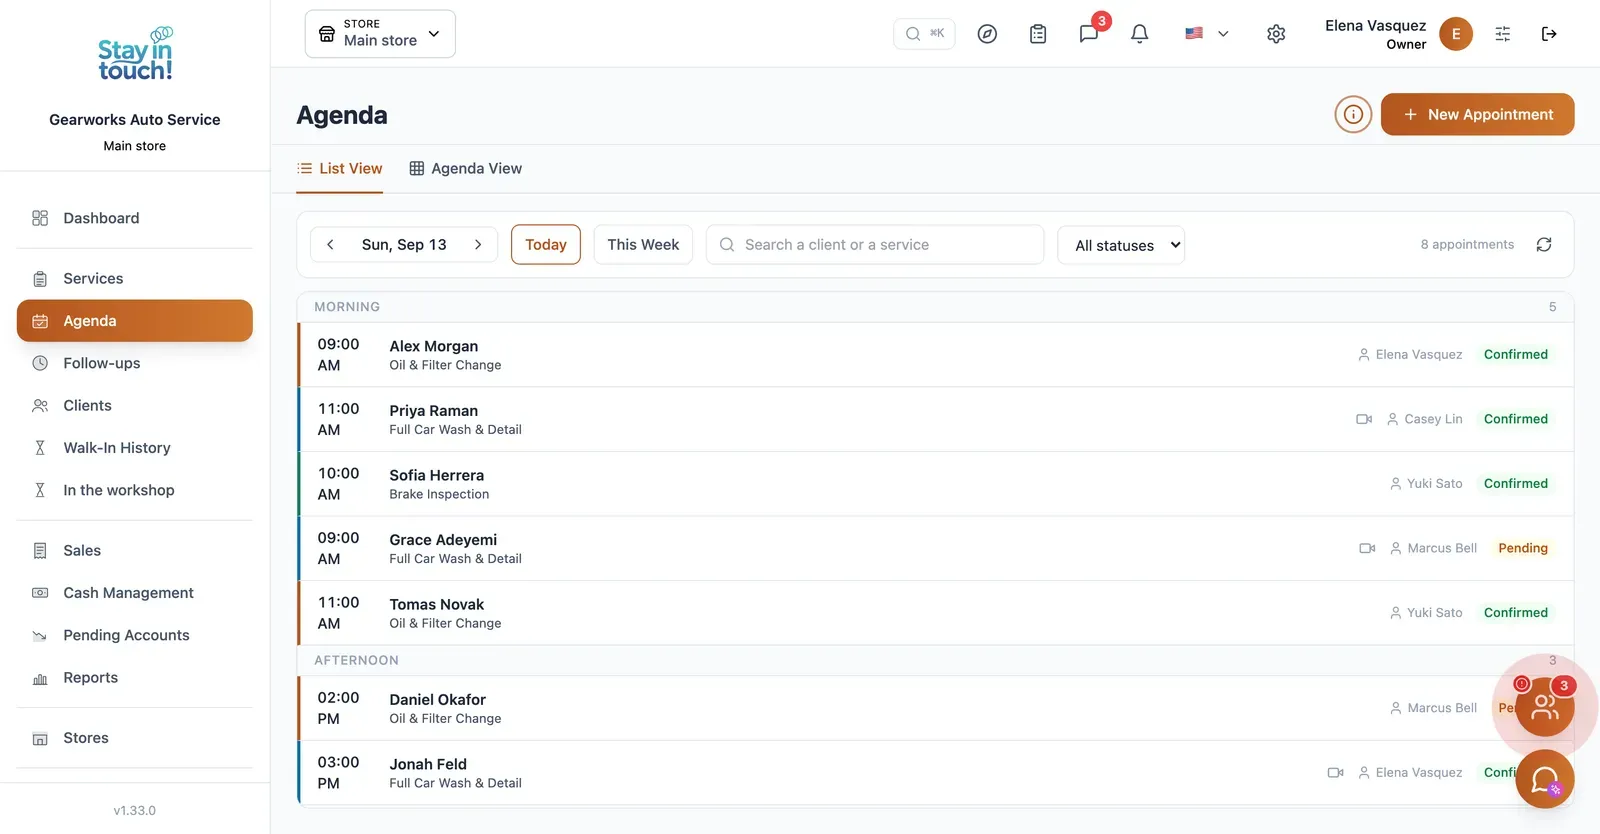Open the agenda info icon
The image size is (1600, 834).
(1353, 115)
